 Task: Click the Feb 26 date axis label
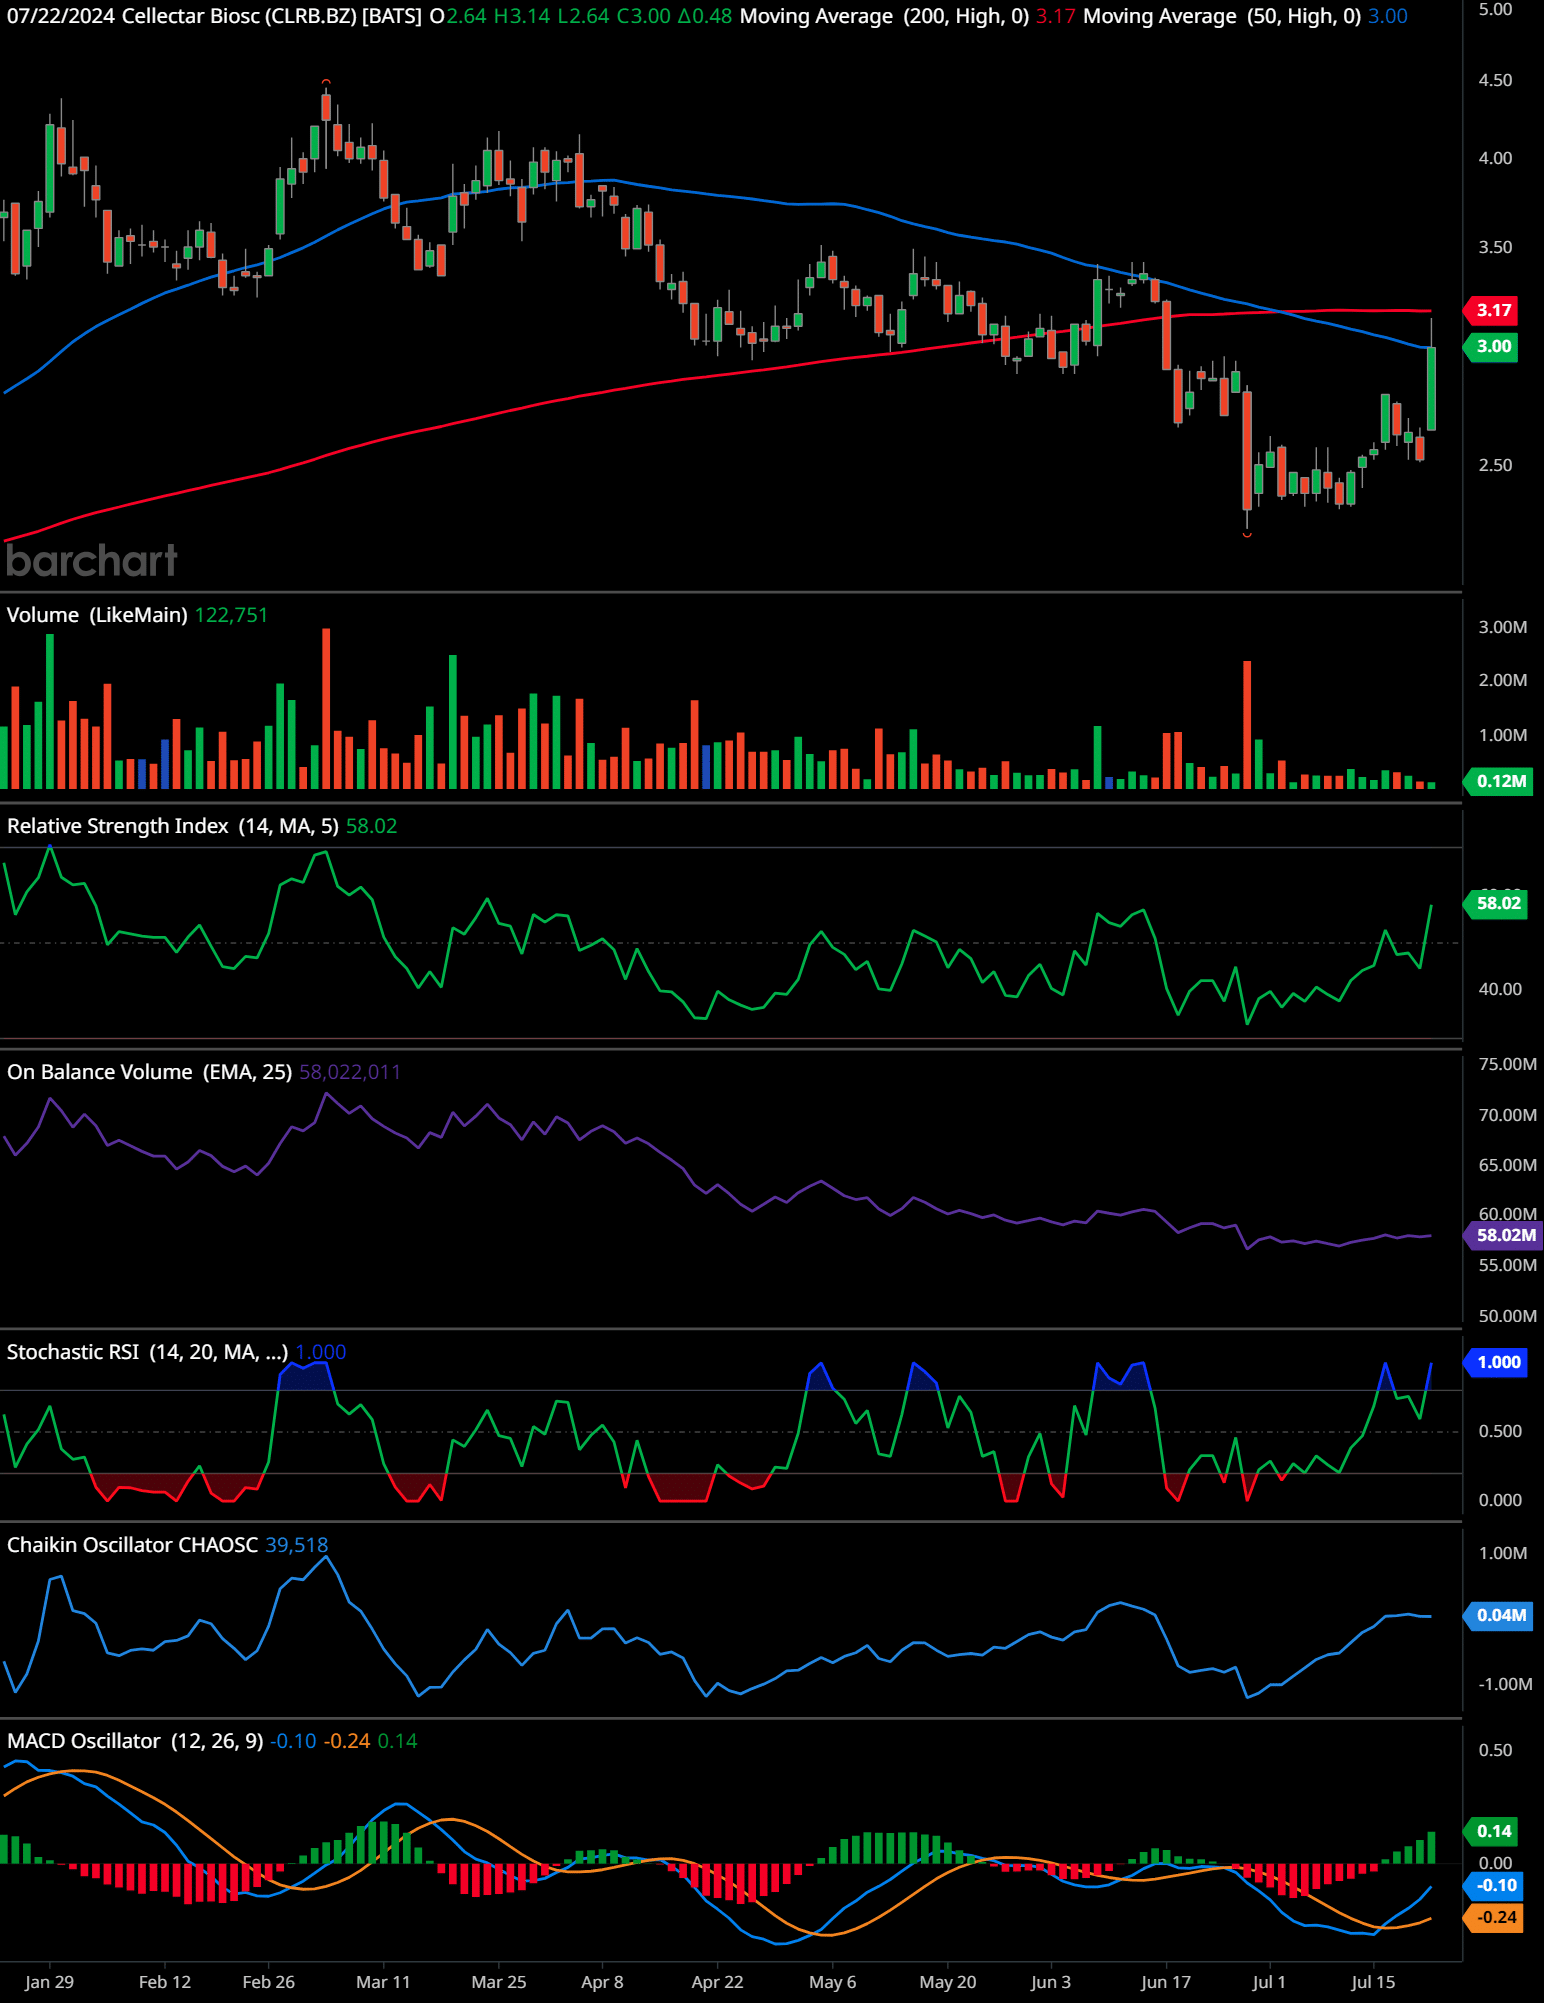[268, 1982]
